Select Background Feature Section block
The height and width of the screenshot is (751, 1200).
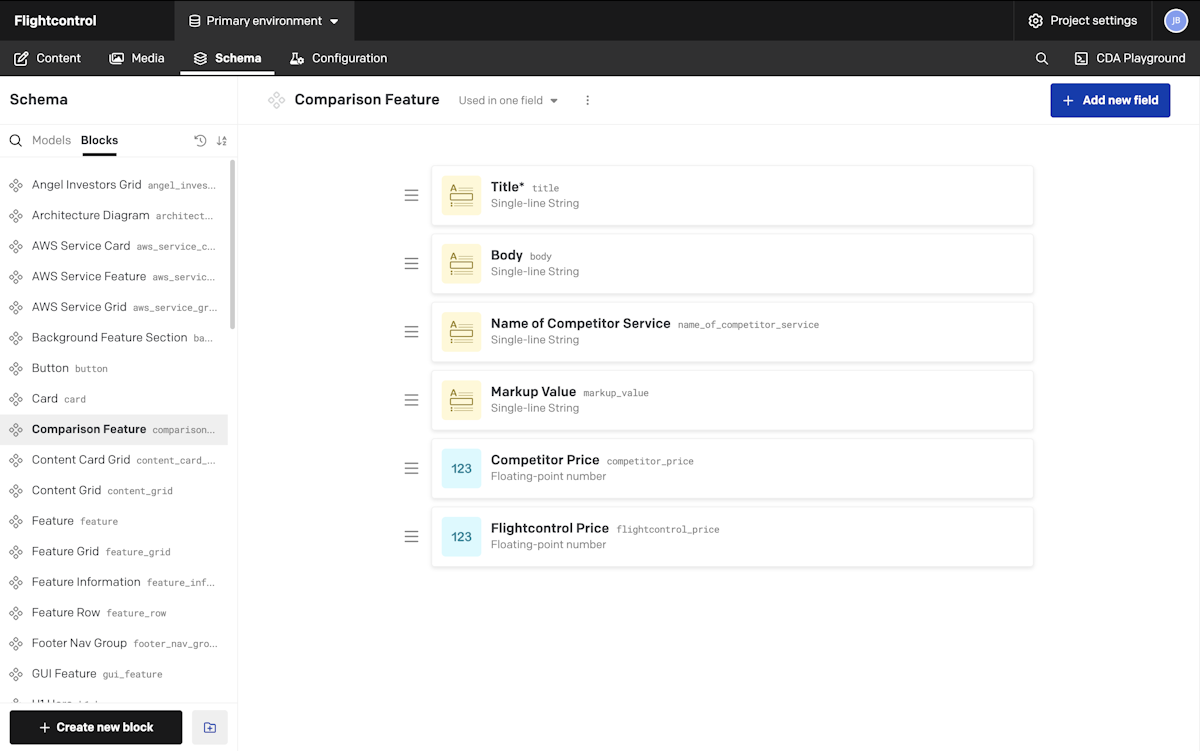pyautogui.click(x=114, y=337)
